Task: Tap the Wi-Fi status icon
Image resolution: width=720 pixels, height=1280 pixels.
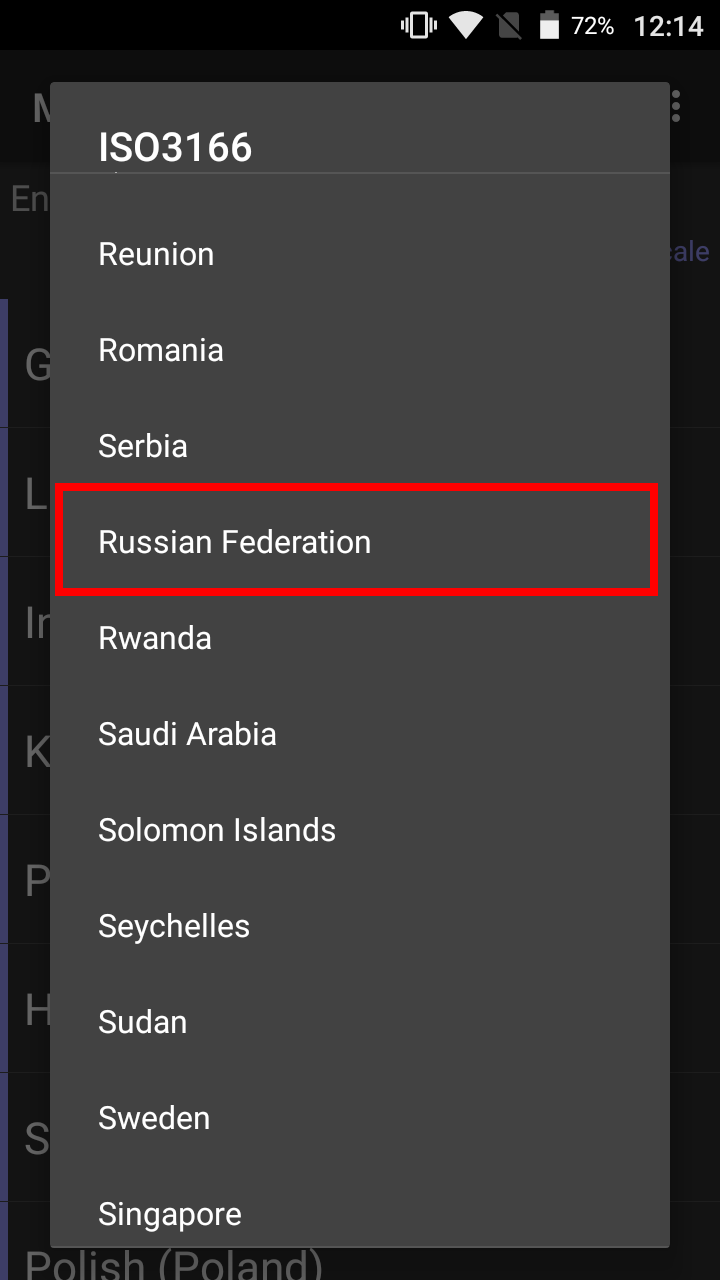Action: click(466, 25)
